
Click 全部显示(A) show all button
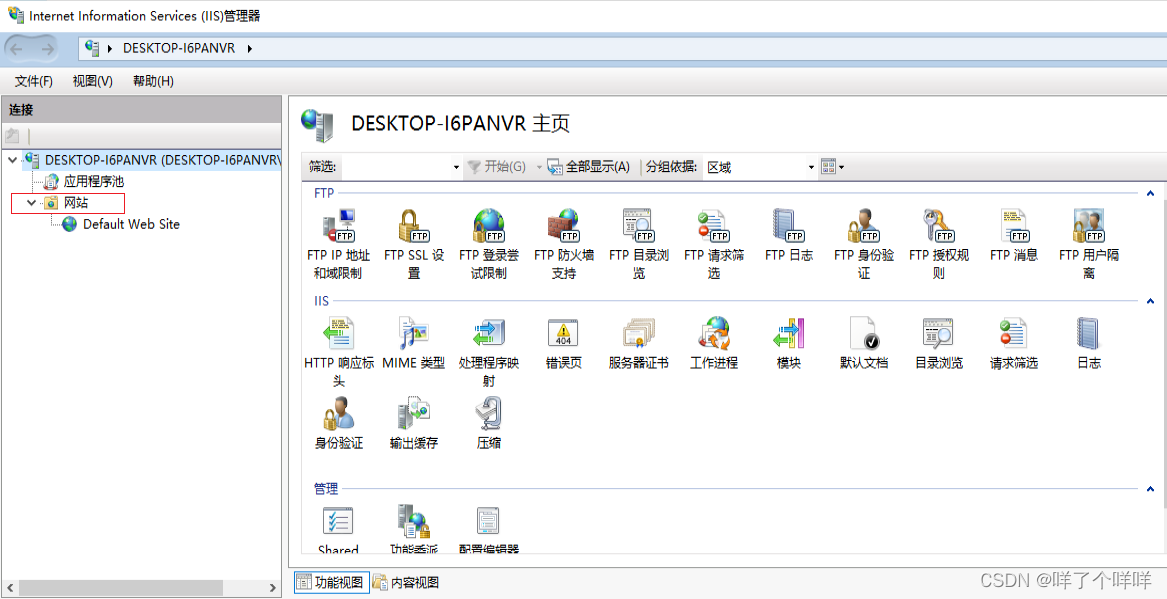tap(589, 167)
